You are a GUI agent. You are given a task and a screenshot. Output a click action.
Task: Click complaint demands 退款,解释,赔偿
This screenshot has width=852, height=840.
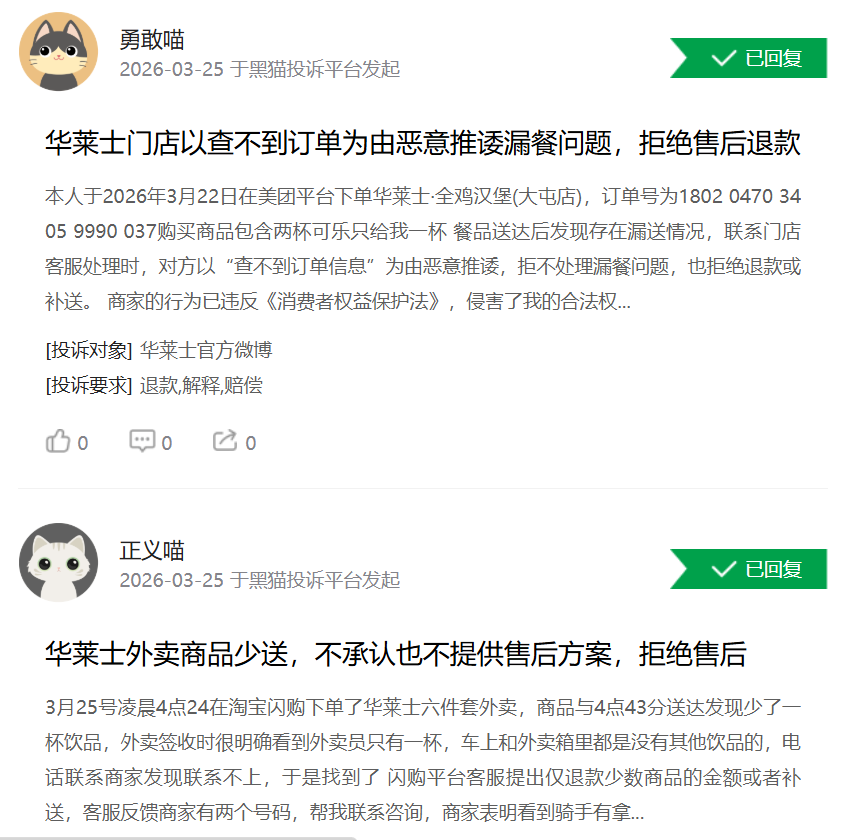click(201, 385)
